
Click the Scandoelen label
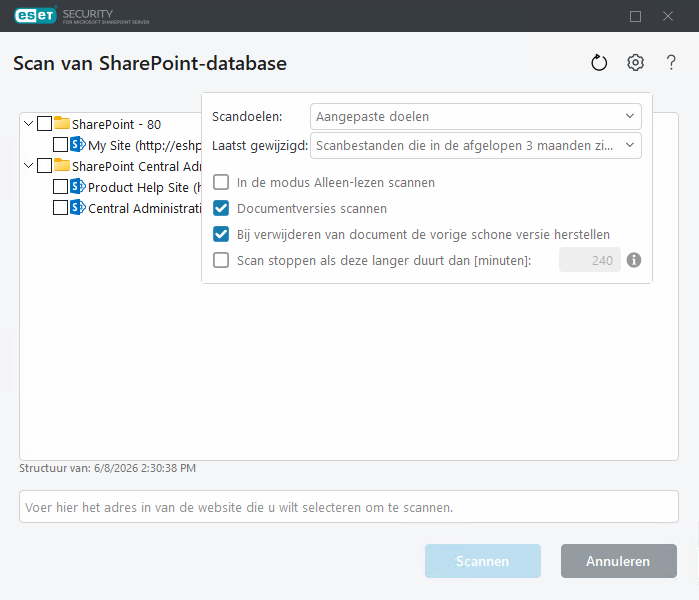247,116
